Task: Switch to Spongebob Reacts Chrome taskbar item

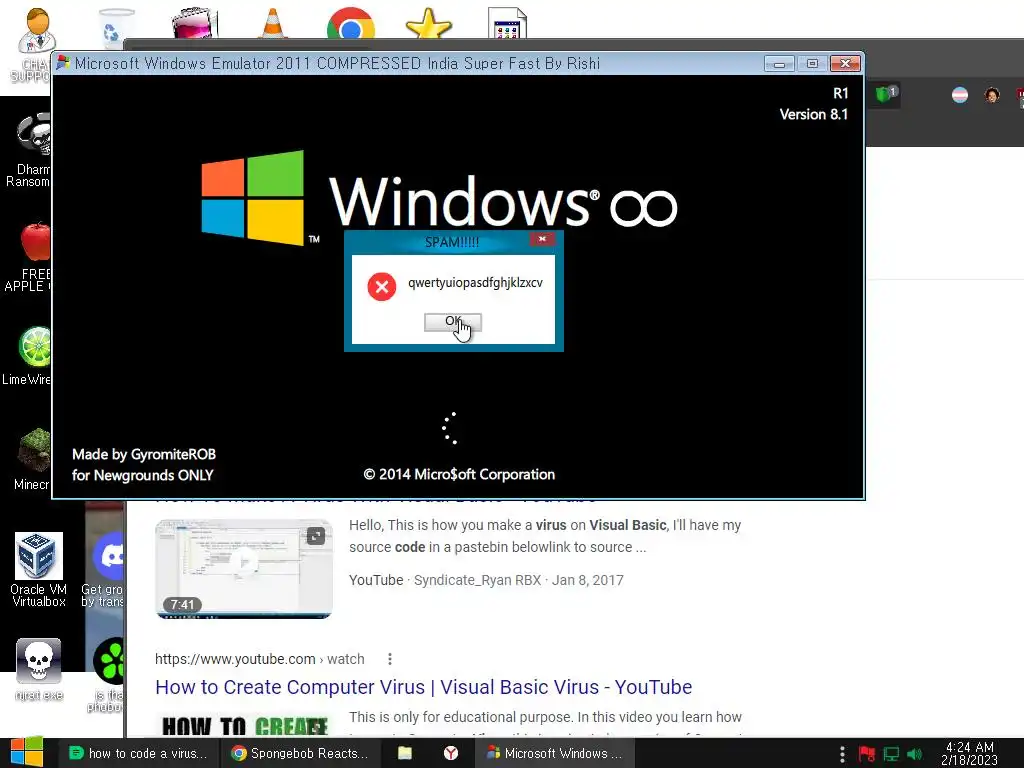Action: tap(300, 754)
